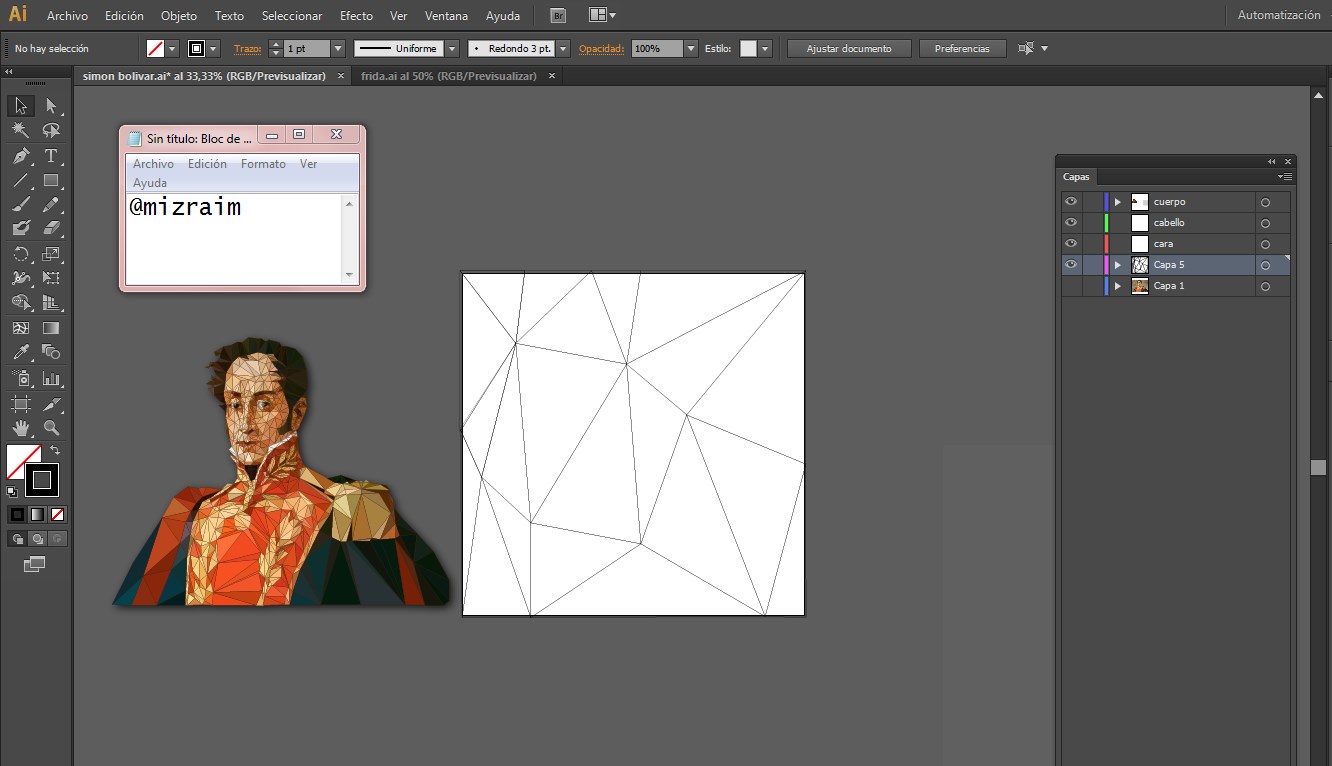The height and width of the screenshot is (766, 1332).
Task: Switch to the frida.ai document tab
Action: [x=449, y=76]
